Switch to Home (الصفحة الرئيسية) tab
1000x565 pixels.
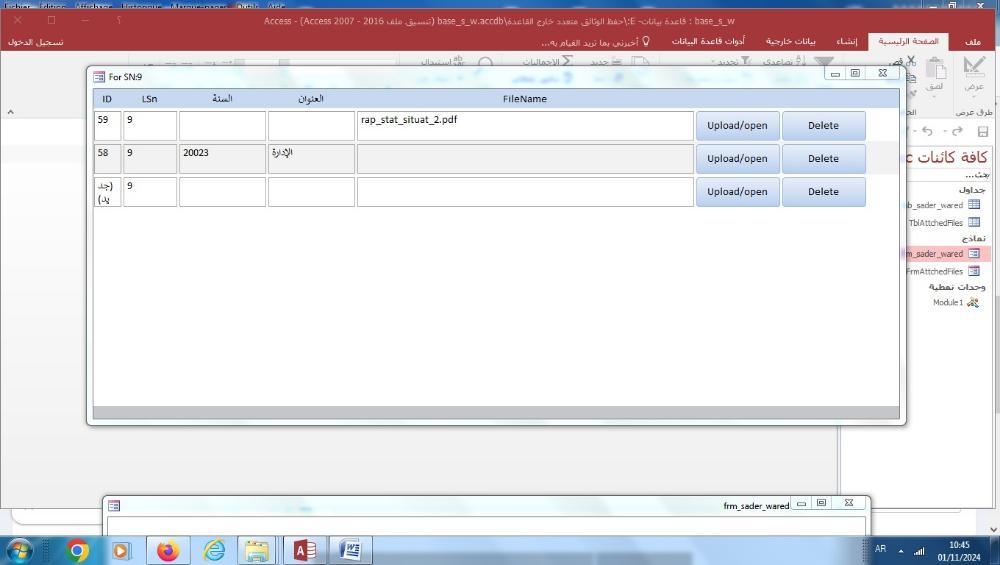[x=908, y=41]
